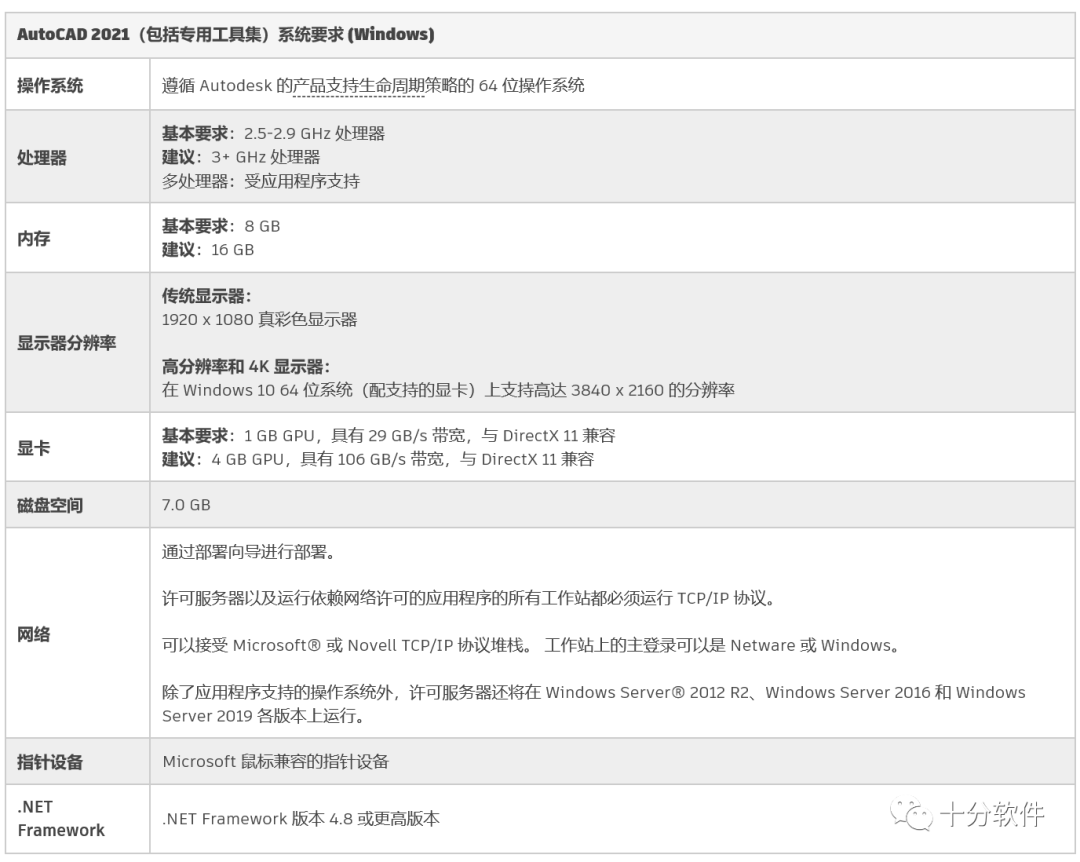Select the 显示器分辨率 row label
Viewport: 1080px width, 862px height.
click(66, 343)
